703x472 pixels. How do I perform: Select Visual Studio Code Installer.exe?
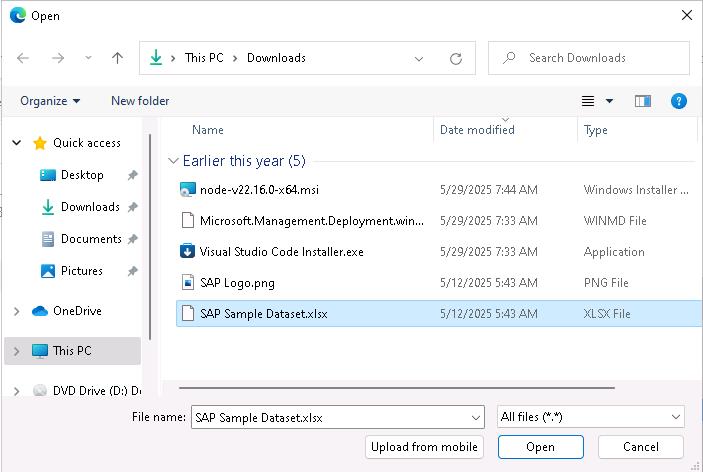coord(281,252)
